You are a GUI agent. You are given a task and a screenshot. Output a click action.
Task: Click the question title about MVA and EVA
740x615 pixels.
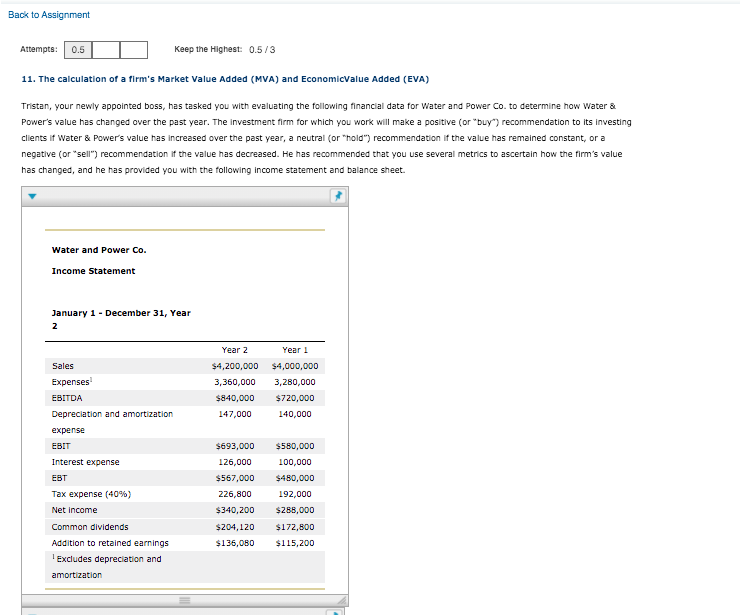click(225, 79)
